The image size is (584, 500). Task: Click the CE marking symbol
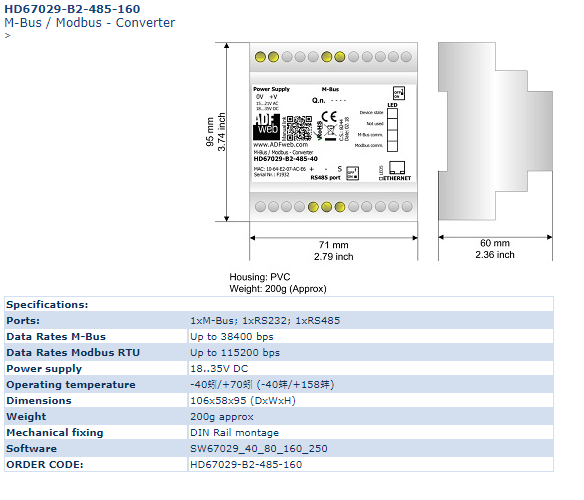tap(329, 117)
